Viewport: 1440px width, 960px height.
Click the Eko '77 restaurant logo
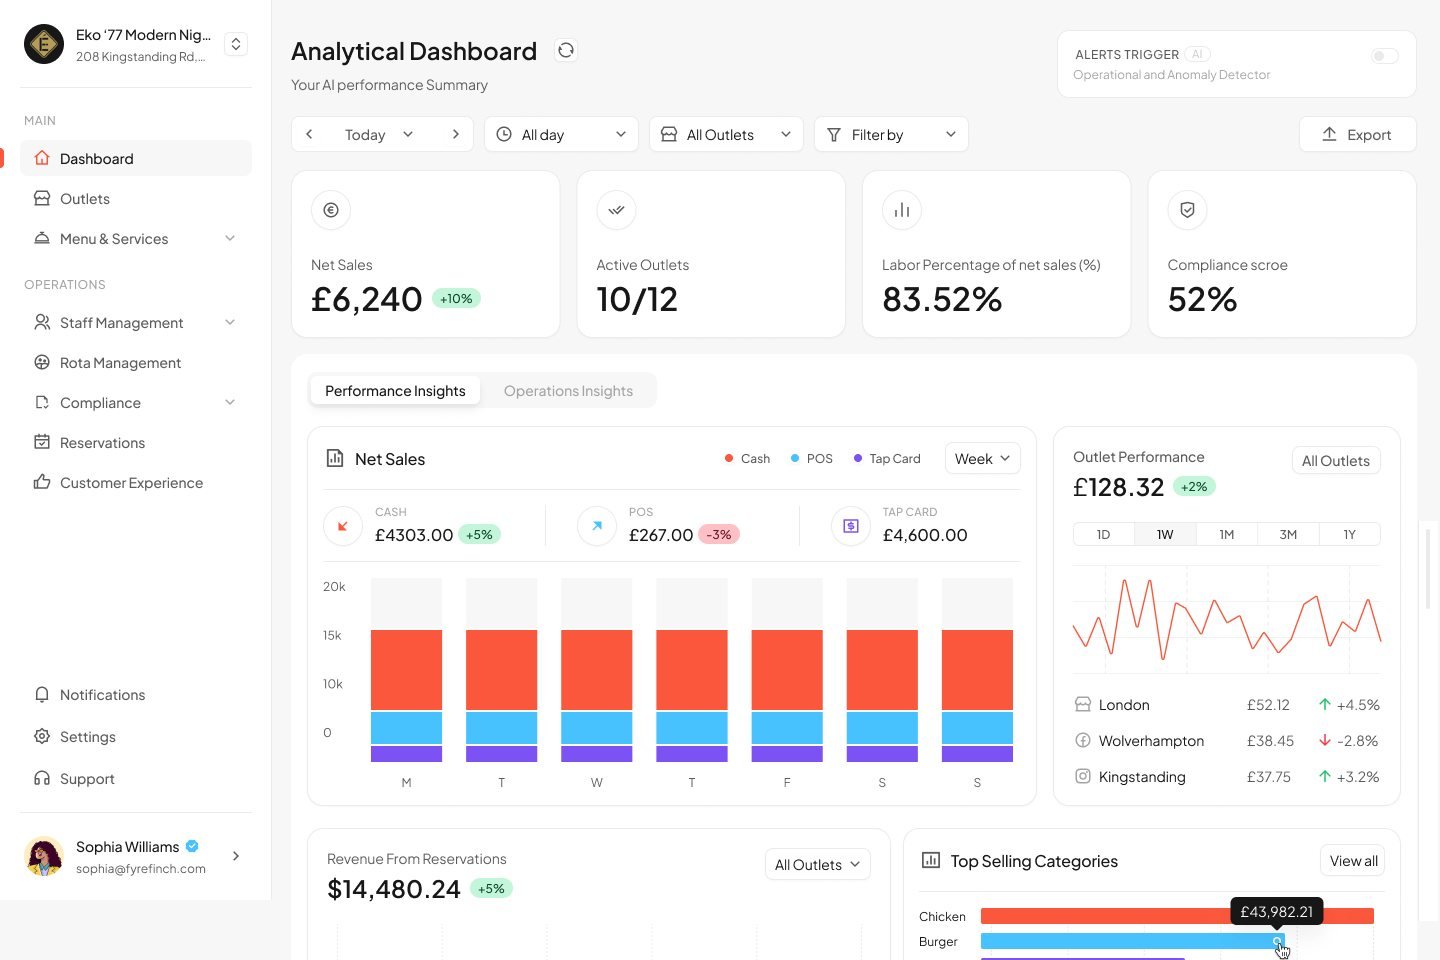pyautogui.click(x=44, y=44)
